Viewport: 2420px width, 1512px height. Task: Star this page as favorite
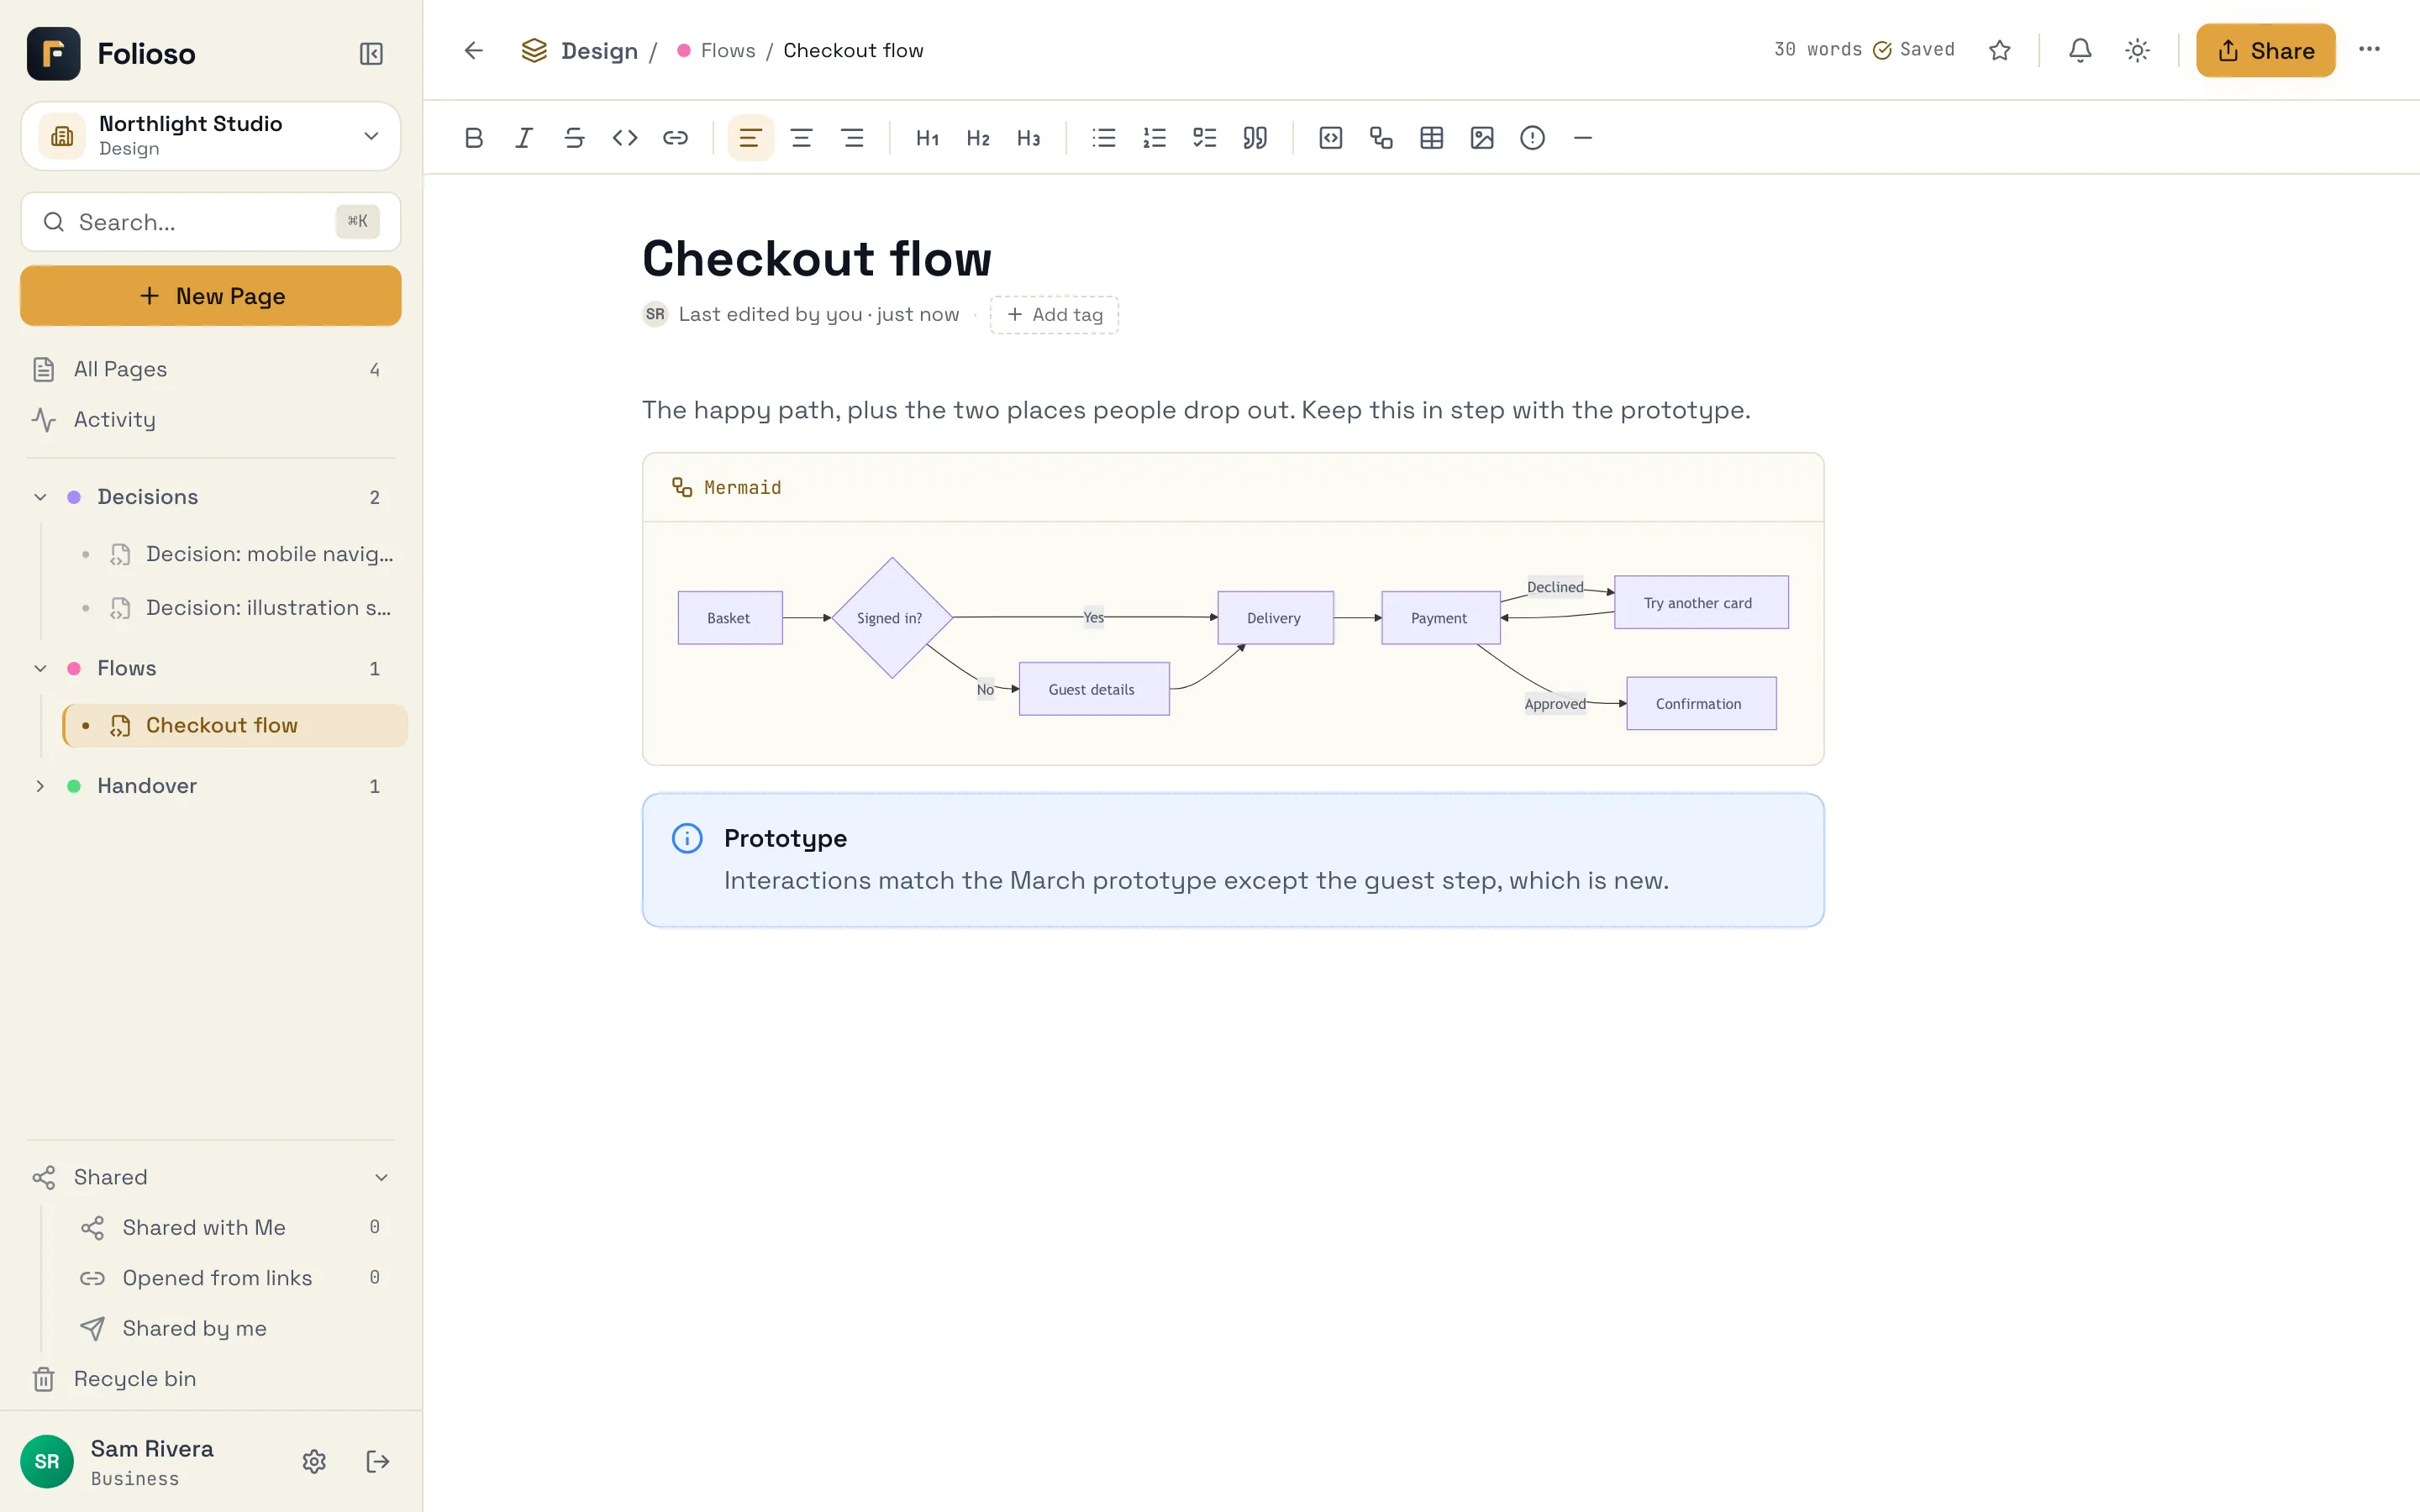(x=1999, y=50)
